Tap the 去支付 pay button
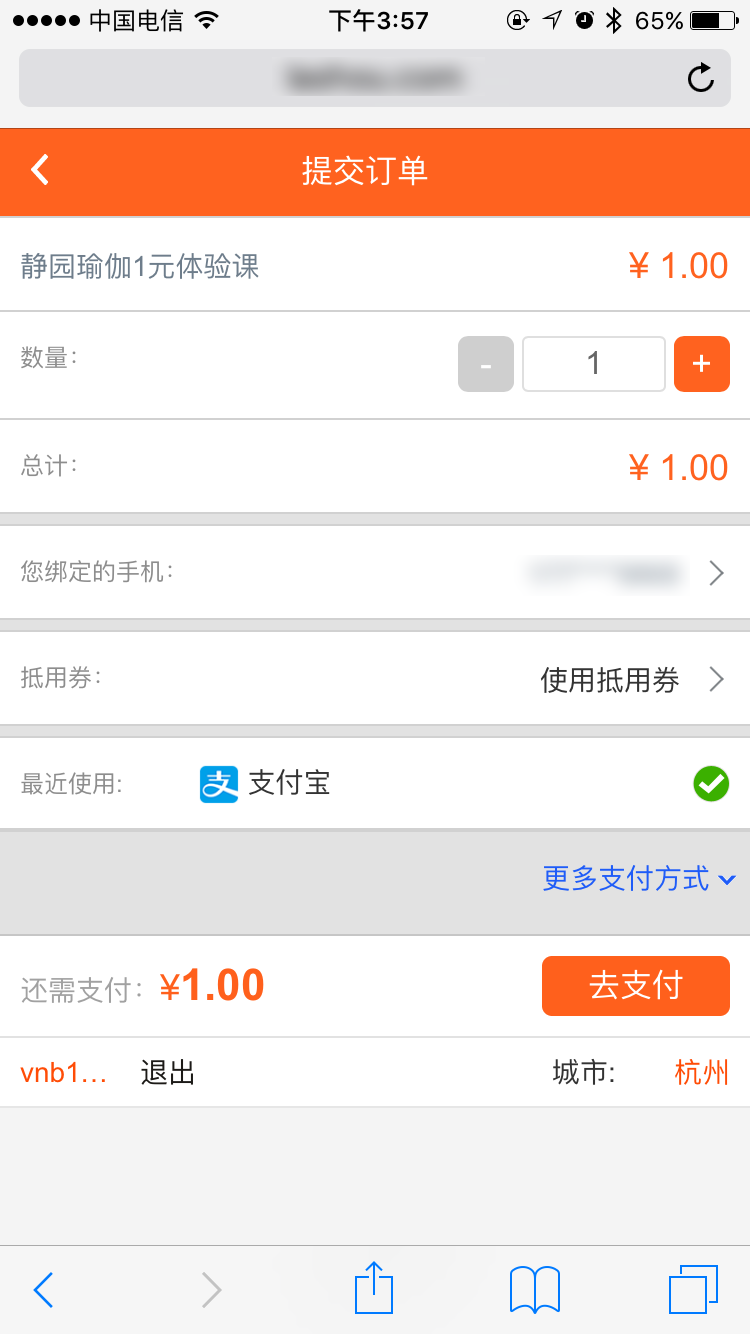 pyautogui.click(x=636, y=986)
